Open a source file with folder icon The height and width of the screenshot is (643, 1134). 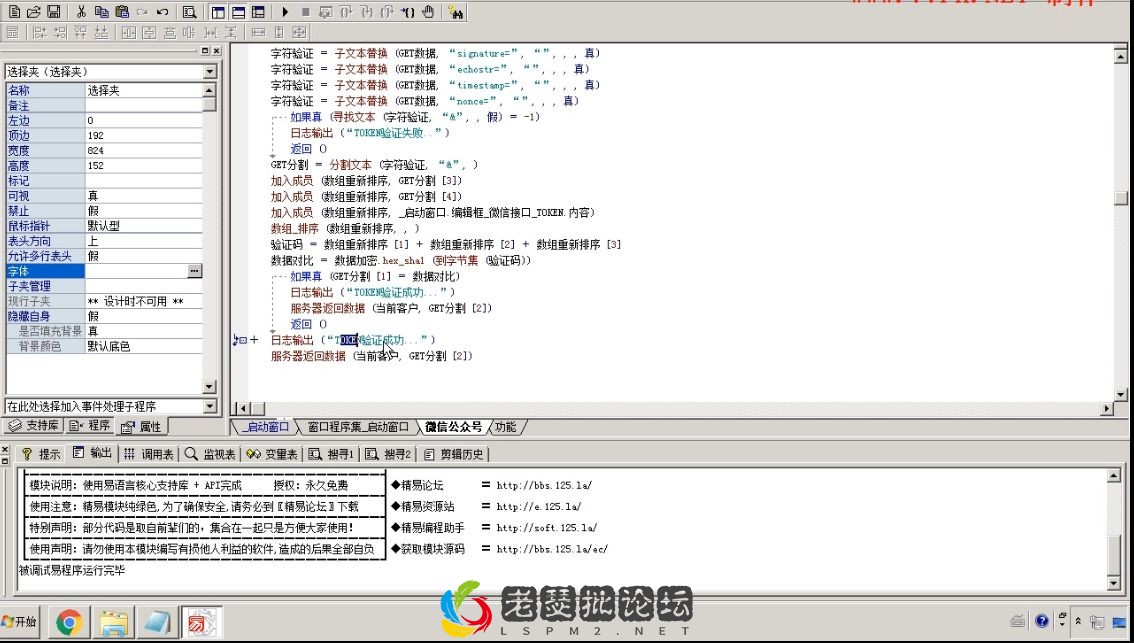pos(34,12)
